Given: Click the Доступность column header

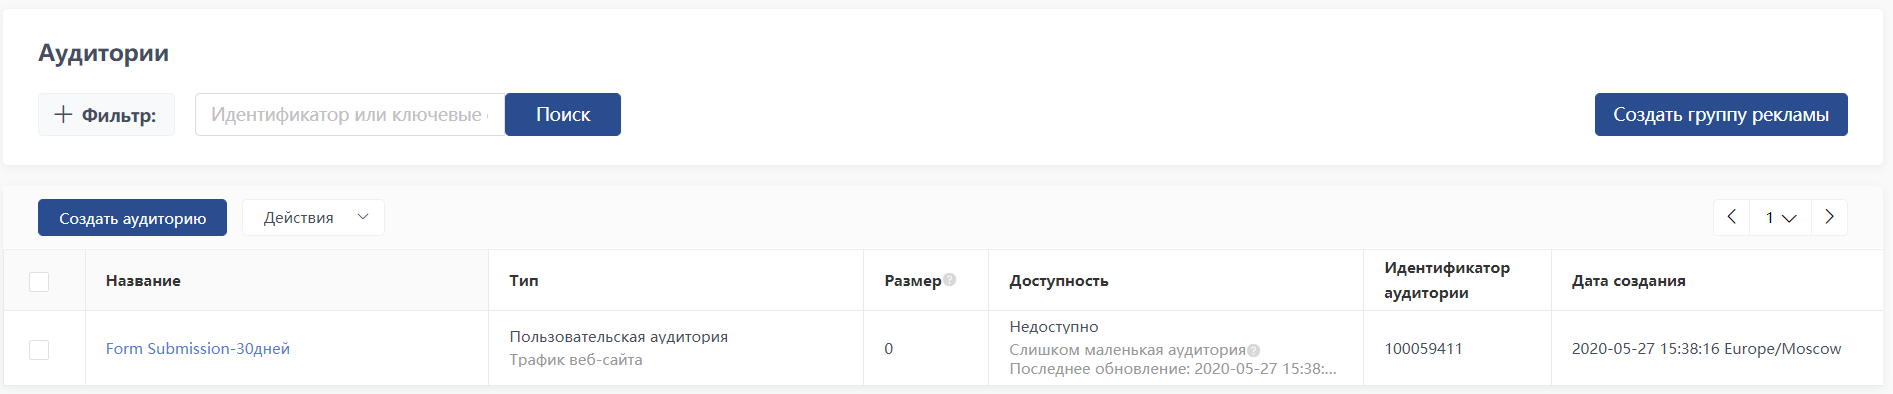Looking at the screenshot, I should coord(1059,281).
